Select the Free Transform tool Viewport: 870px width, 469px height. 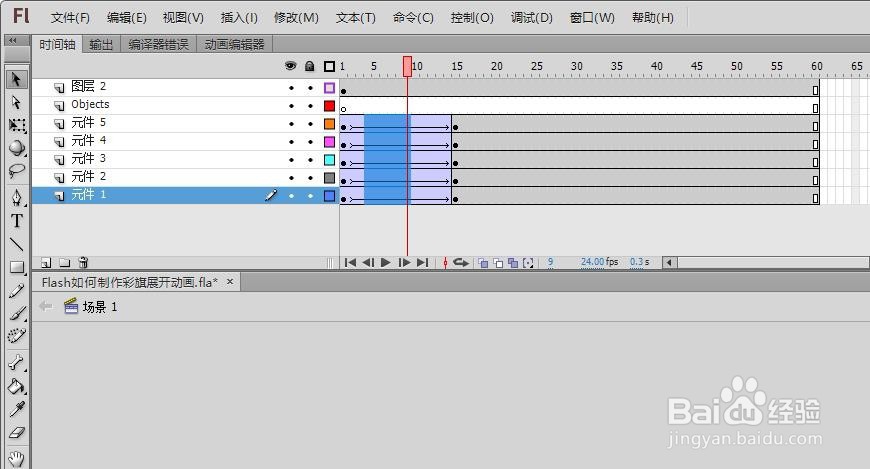tap(17, 125)
